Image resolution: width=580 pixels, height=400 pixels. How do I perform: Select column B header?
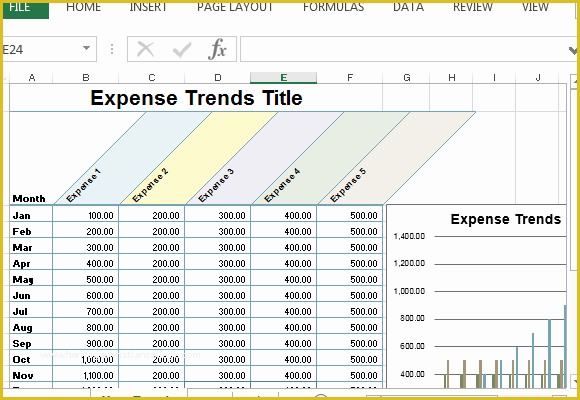(x=86, y=78)
